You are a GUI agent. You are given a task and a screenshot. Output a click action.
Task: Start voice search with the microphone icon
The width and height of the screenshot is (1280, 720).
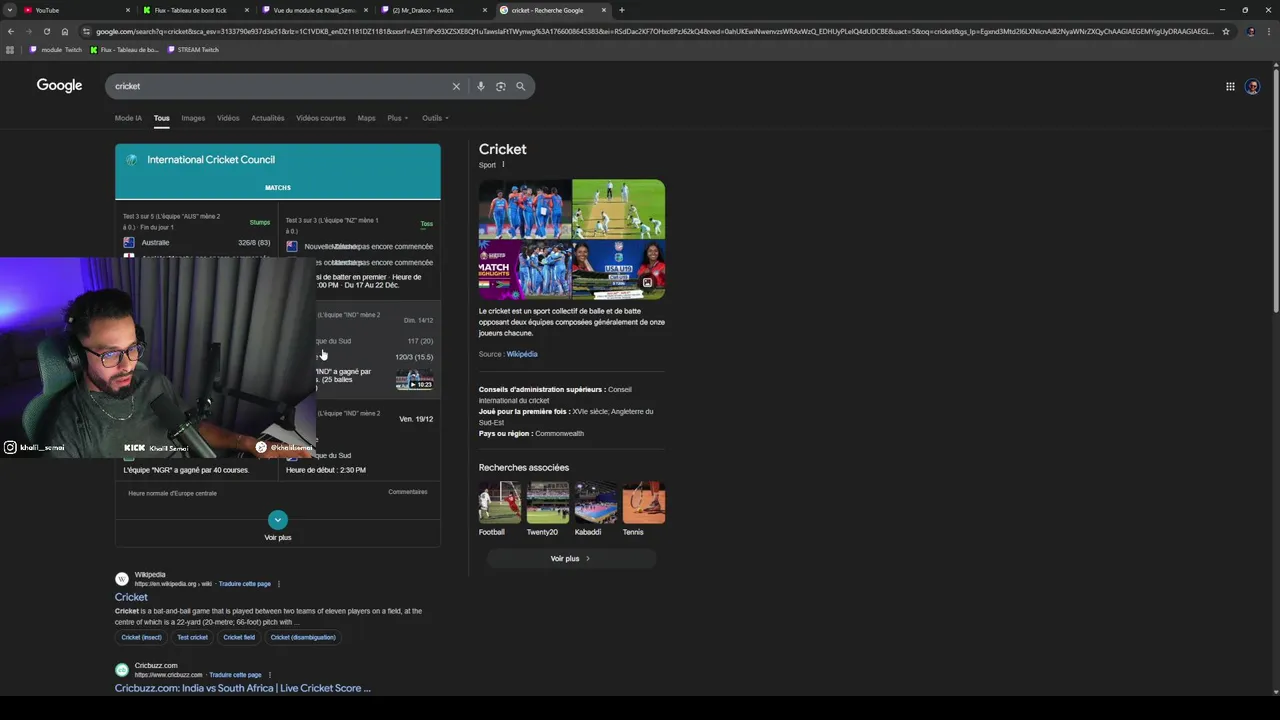click(x=481, y=86)
